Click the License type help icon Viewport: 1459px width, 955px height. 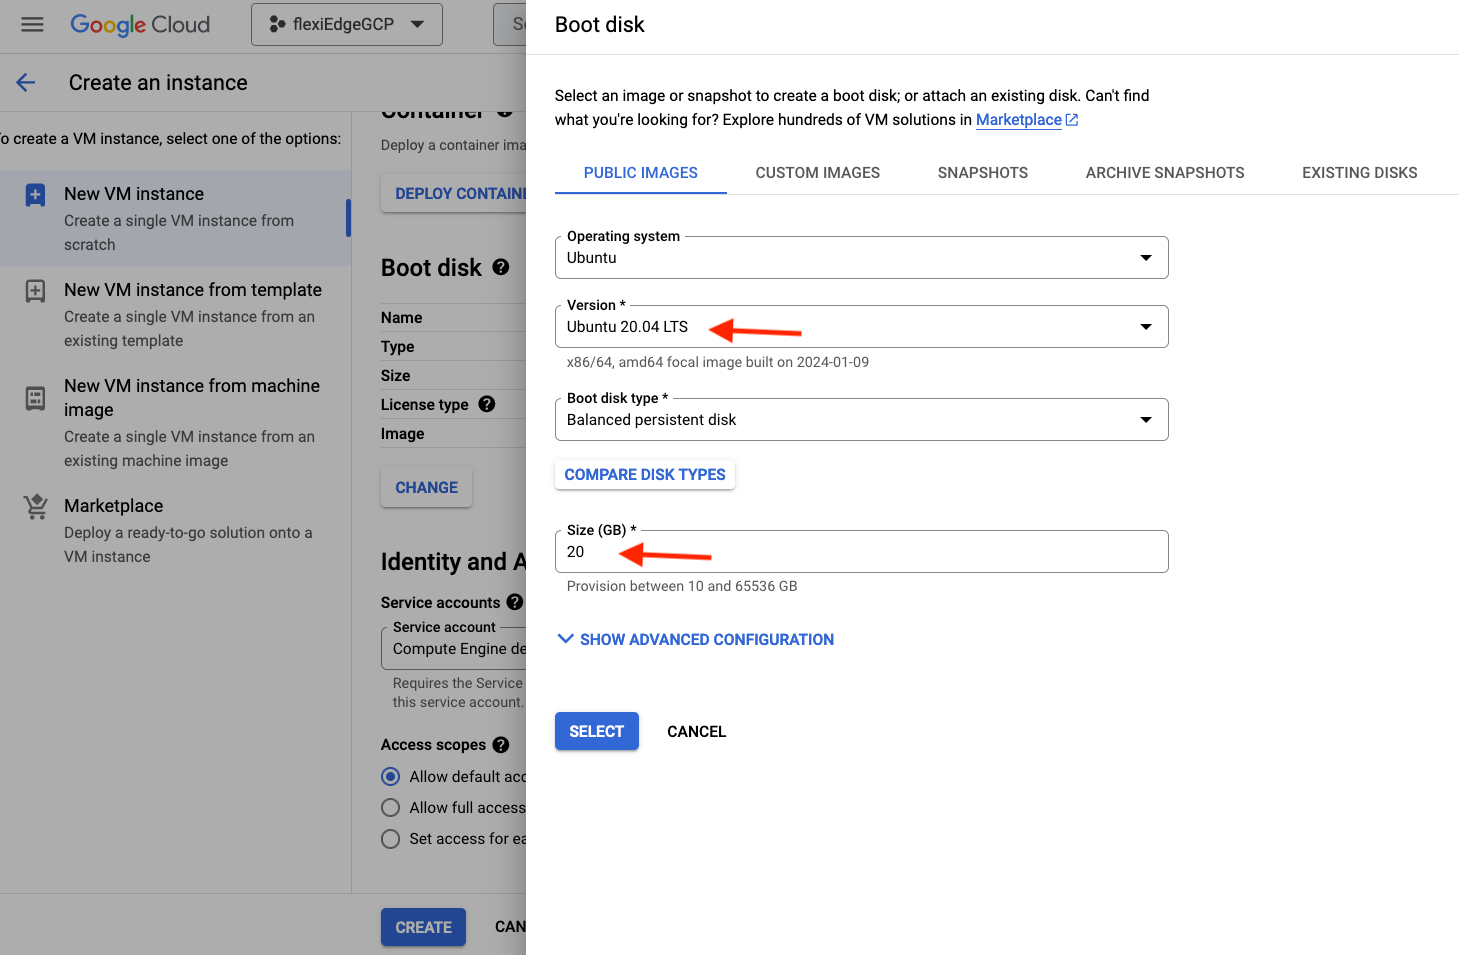(x=487, y=404)
